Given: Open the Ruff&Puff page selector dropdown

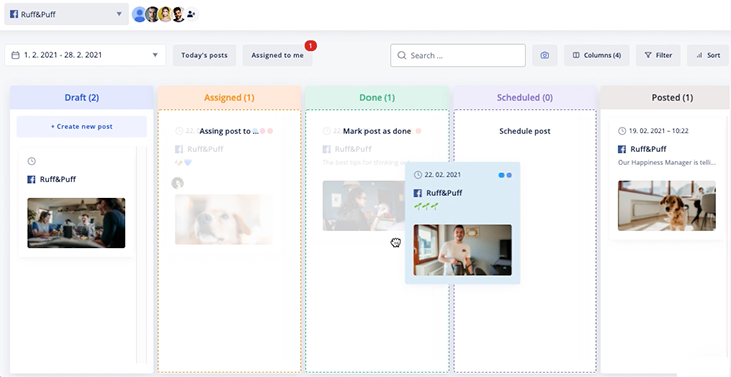Looking at the screenshot, I should [x=67, y=14].
